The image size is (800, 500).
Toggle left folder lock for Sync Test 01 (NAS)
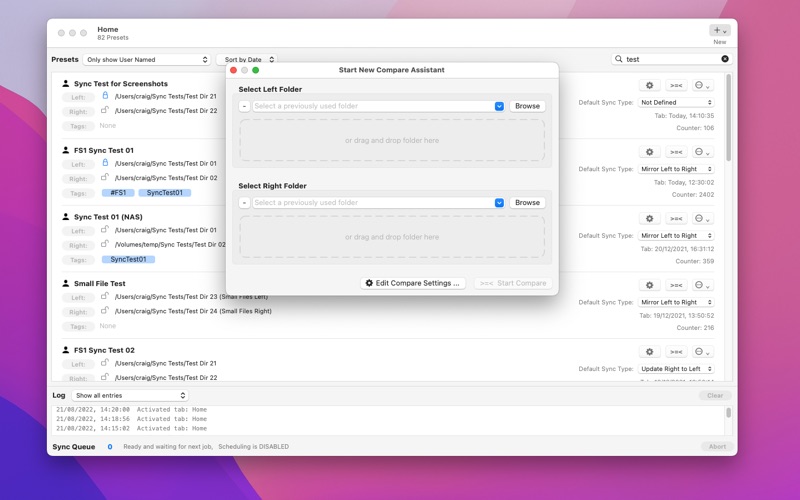[x=105, y=229]
